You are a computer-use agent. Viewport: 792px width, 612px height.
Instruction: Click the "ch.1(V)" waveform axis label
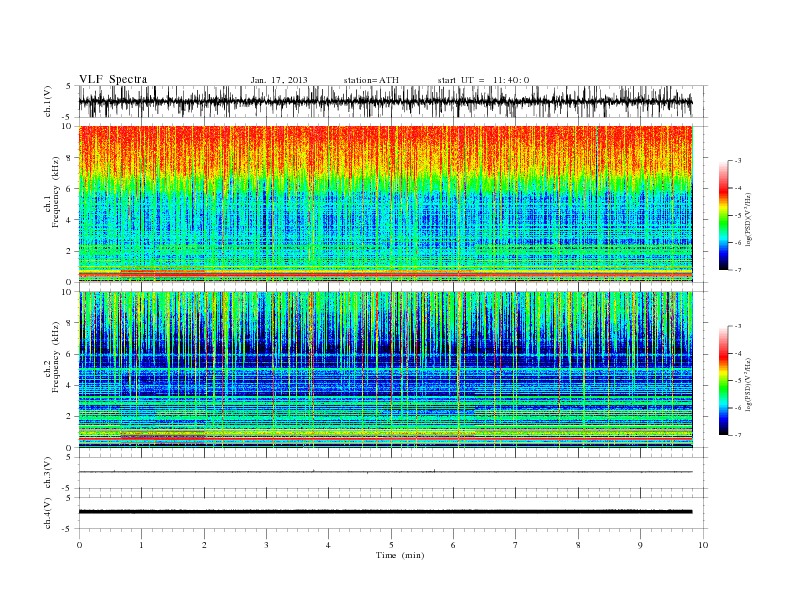(x=48, y=101)
